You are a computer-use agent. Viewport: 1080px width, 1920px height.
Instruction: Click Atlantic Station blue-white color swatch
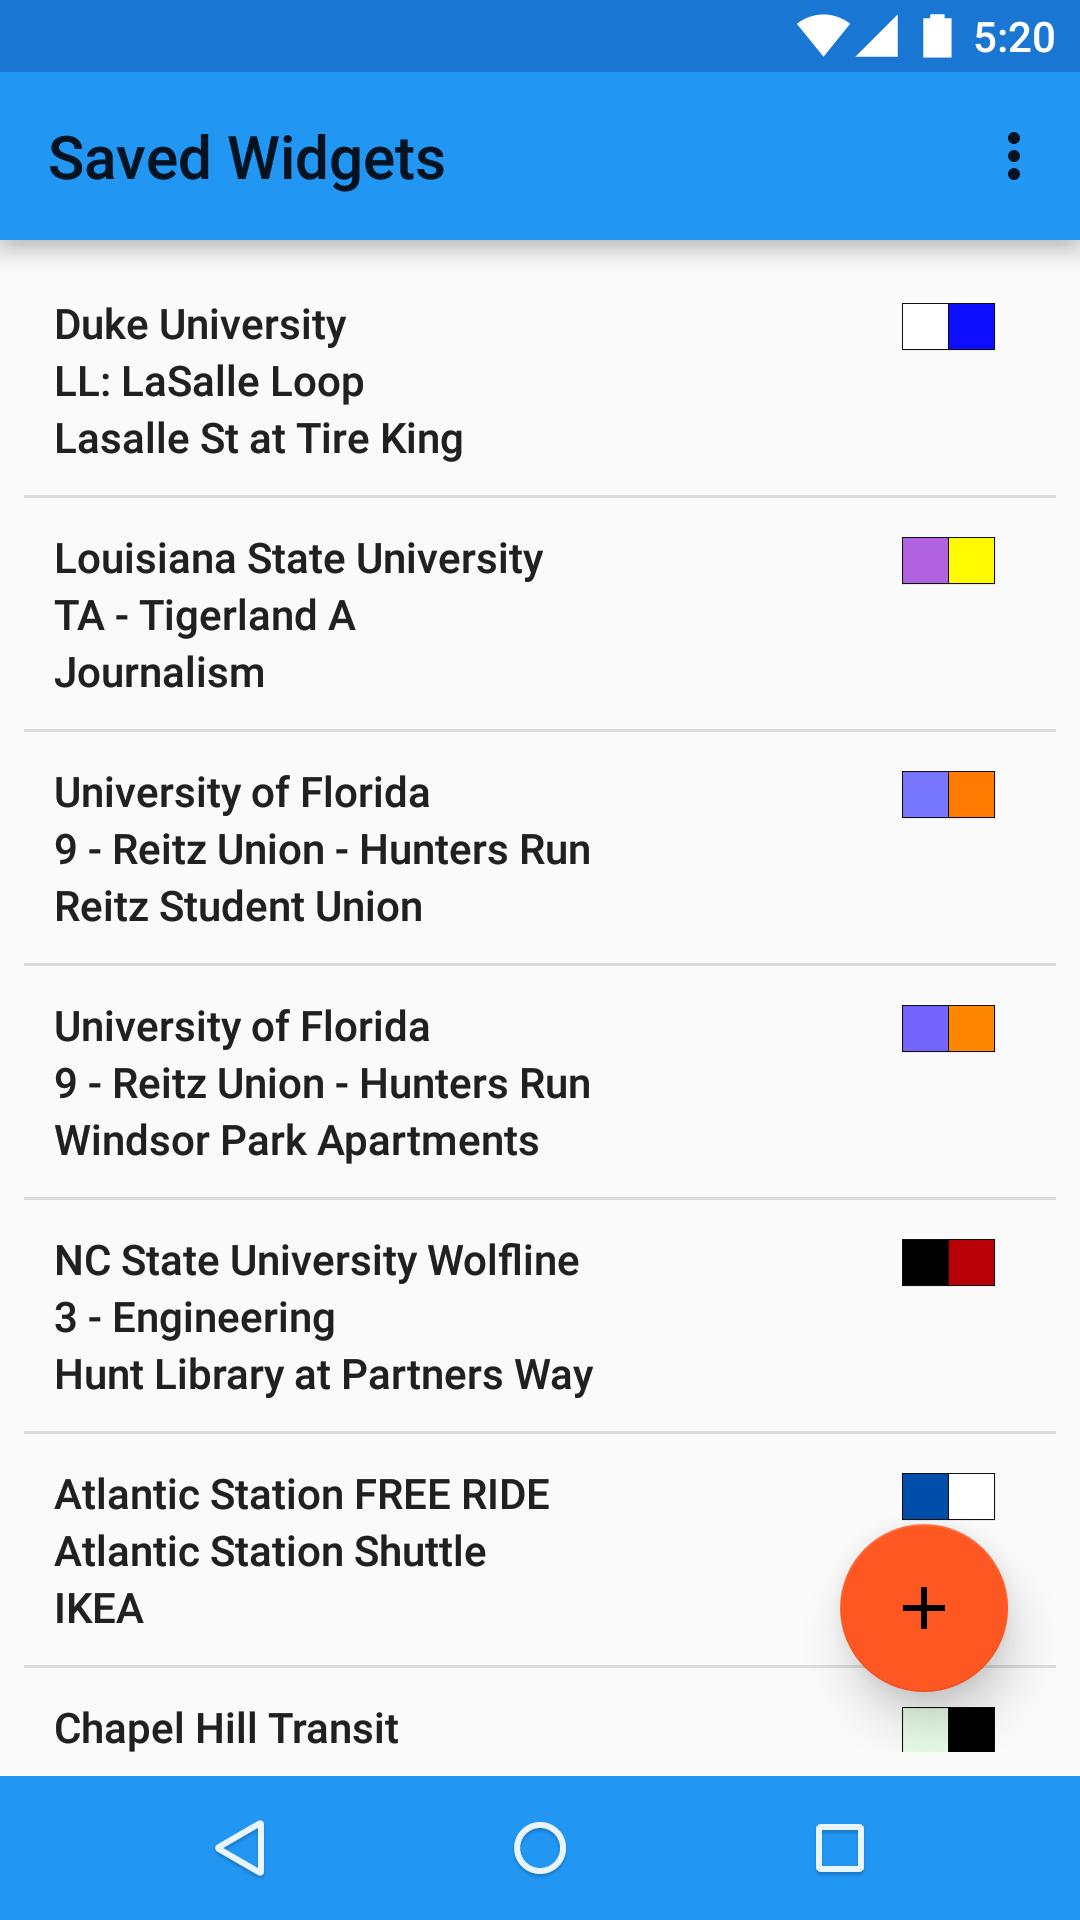948,1496
